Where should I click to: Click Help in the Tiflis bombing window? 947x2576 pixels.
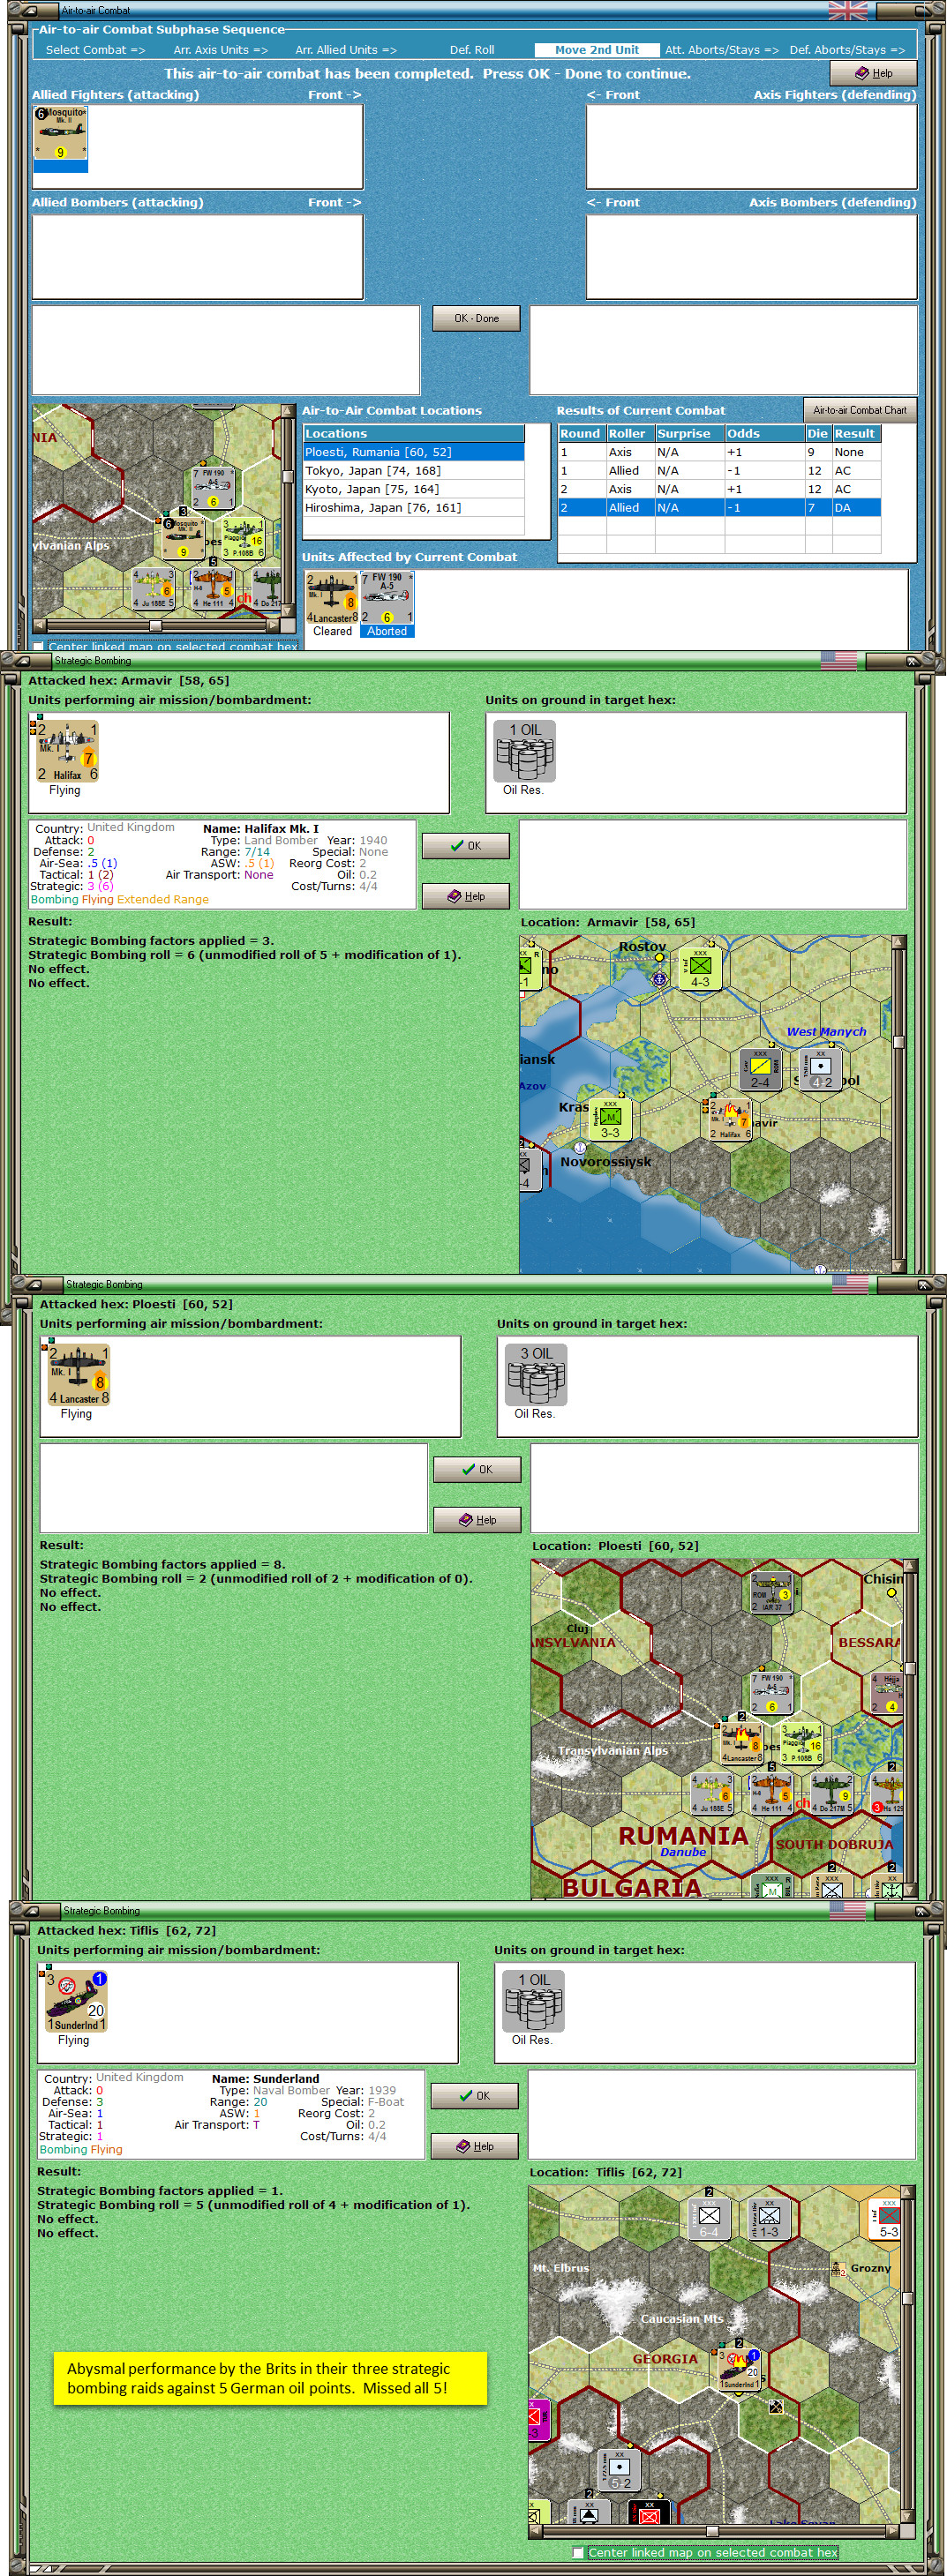pos(475,2146)
